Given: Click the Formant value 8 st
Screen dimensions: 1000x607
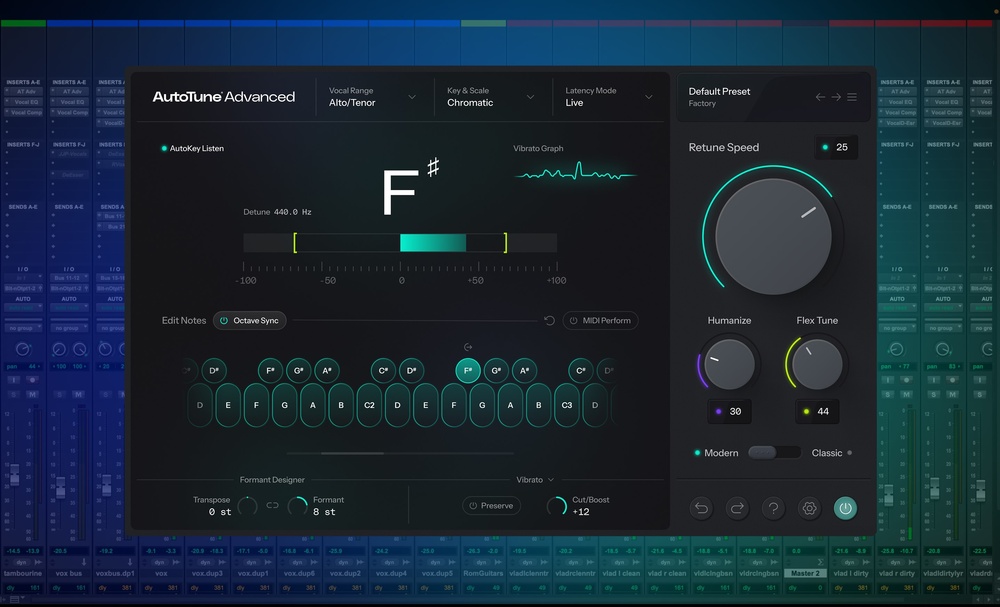Looking at the screenshot, I should [324, 512].
